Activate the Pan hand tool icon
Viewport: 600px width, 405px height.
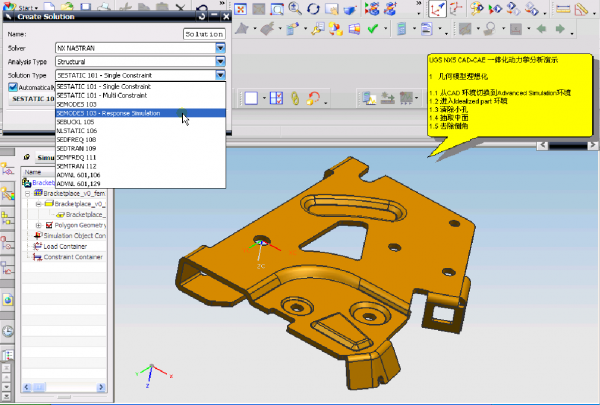tap(331, 8)
